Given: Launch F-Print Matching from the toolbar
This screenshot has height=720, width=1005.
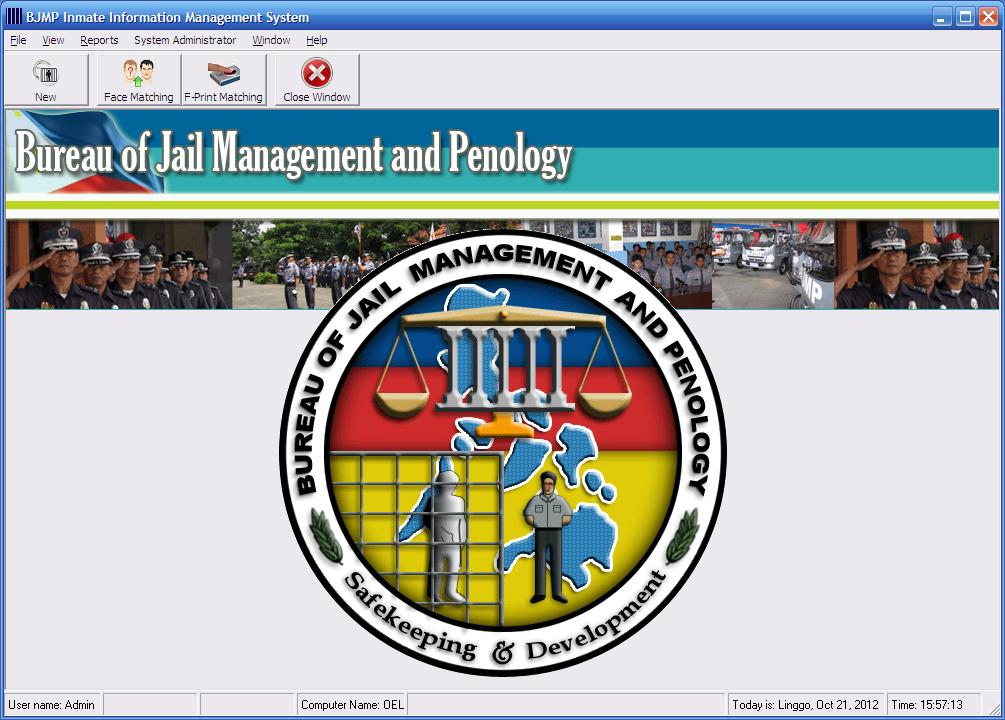Looking at the screenshot, I should [224, 80].
